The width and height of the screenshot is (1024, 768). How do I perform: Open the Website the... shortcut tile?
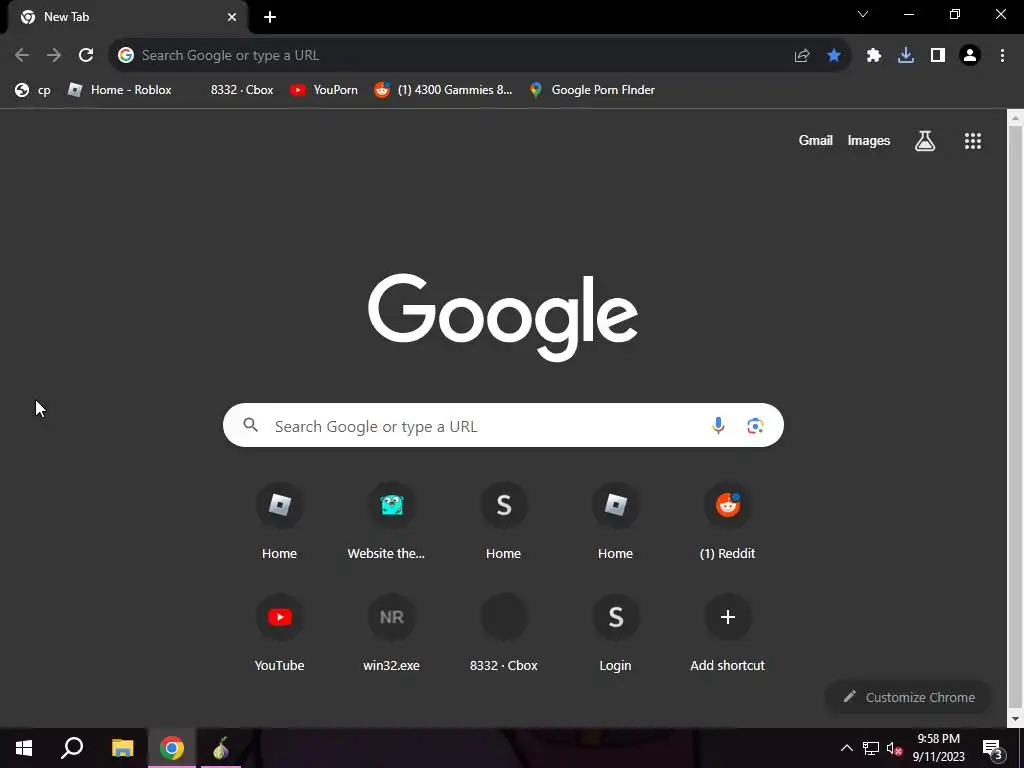point(392,522)
